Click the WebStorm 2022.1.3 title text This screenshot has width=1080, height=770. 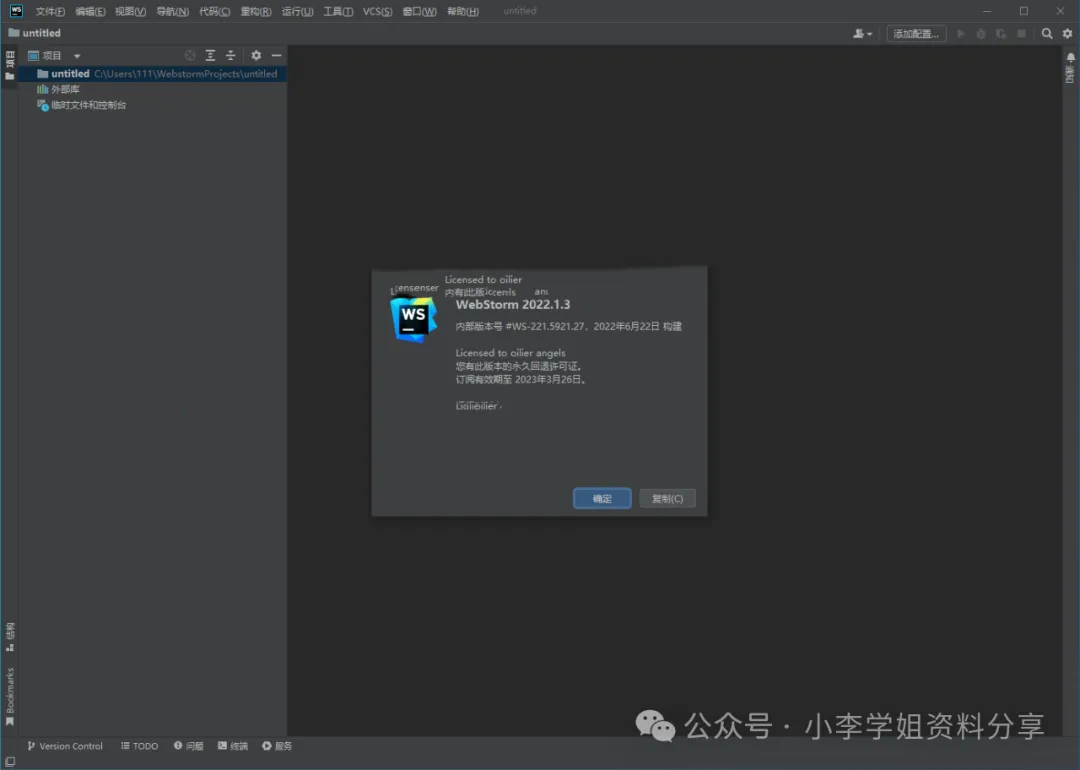[x=513, y=304]
